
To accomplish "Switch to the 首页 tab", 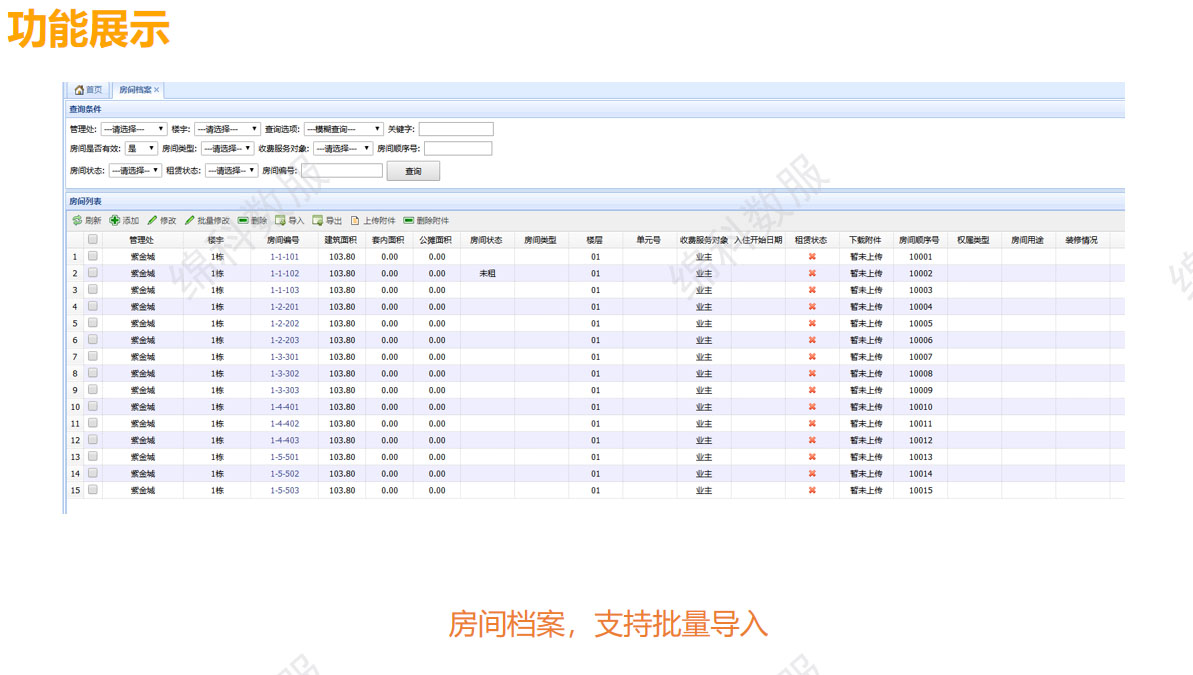I will [x=88, y=90].
